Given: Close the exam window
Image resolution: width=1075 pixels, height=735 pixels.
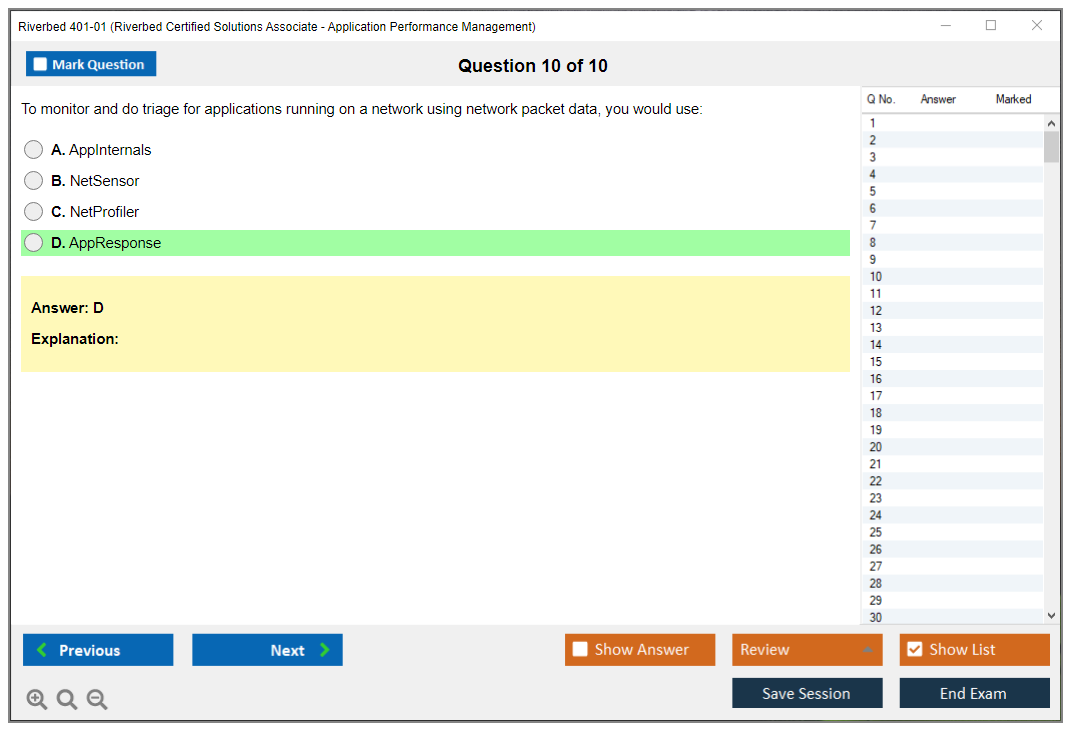Looking at the screenshot, I should point(1037,26).
